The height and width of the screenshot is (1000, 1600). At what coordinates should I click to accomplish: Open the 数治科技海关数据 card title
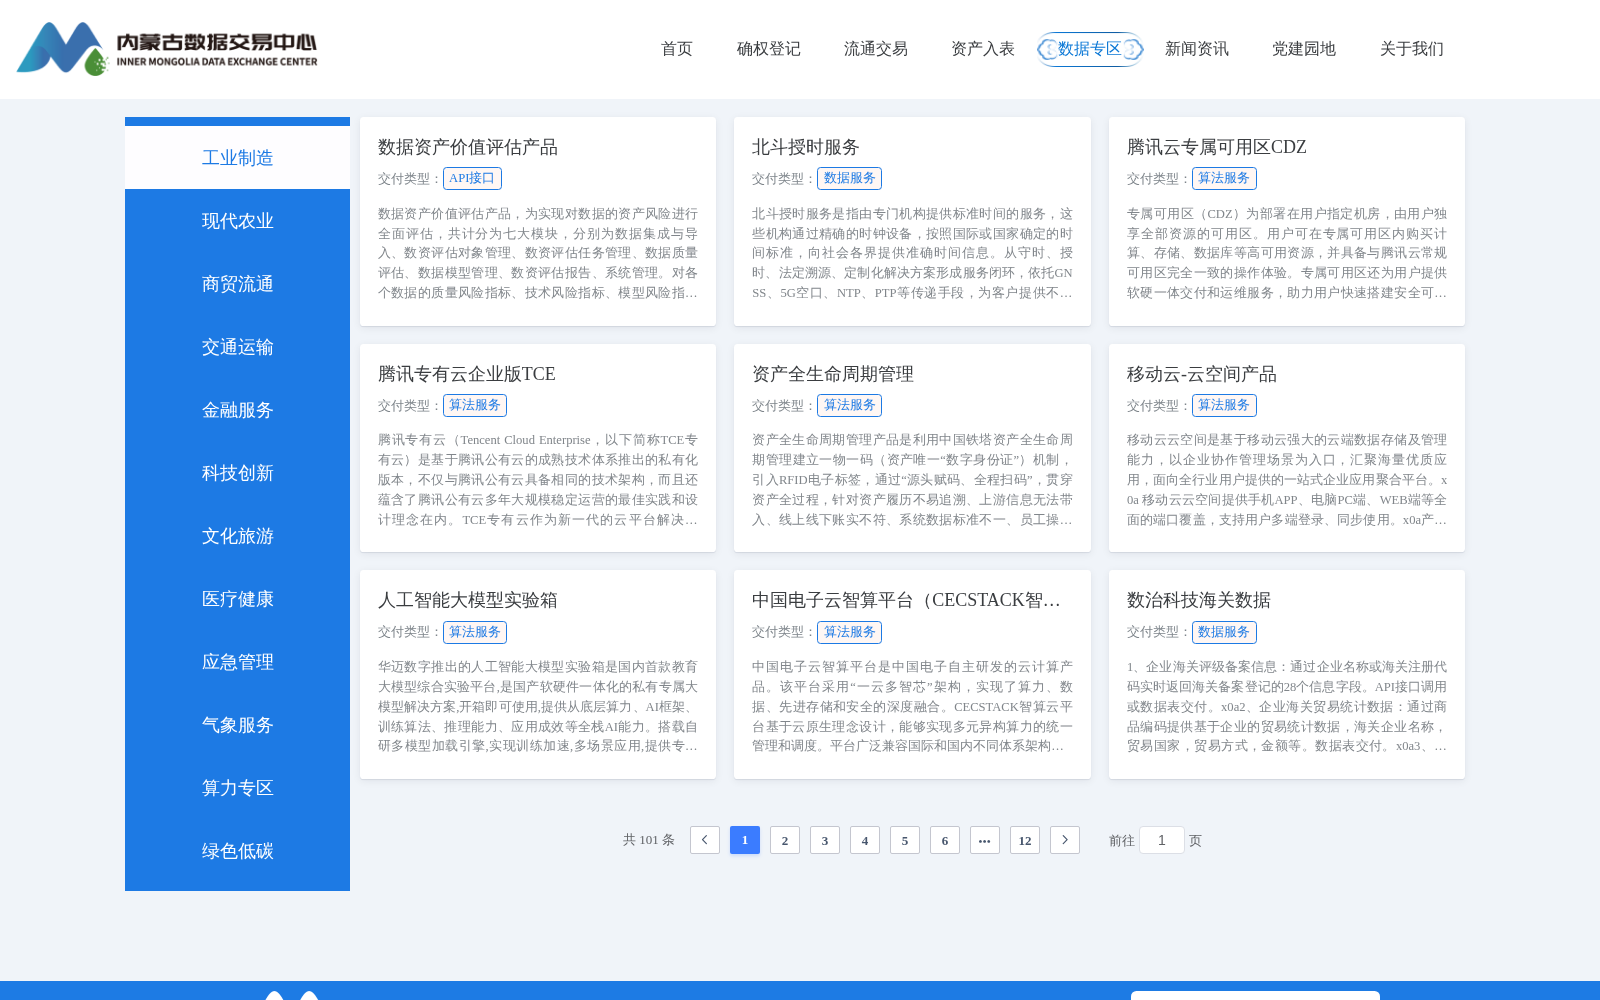(x=1198, y=600)
